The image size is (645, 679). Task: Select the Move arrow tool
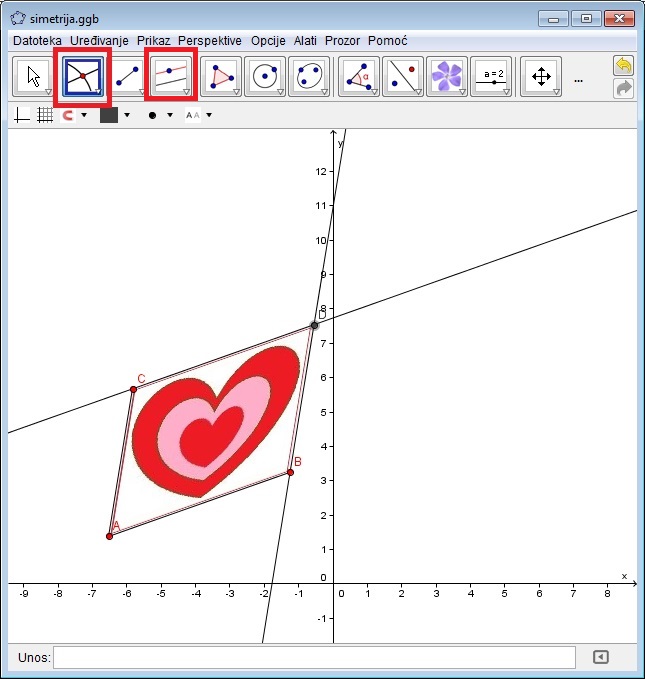[x=33, y=76]
